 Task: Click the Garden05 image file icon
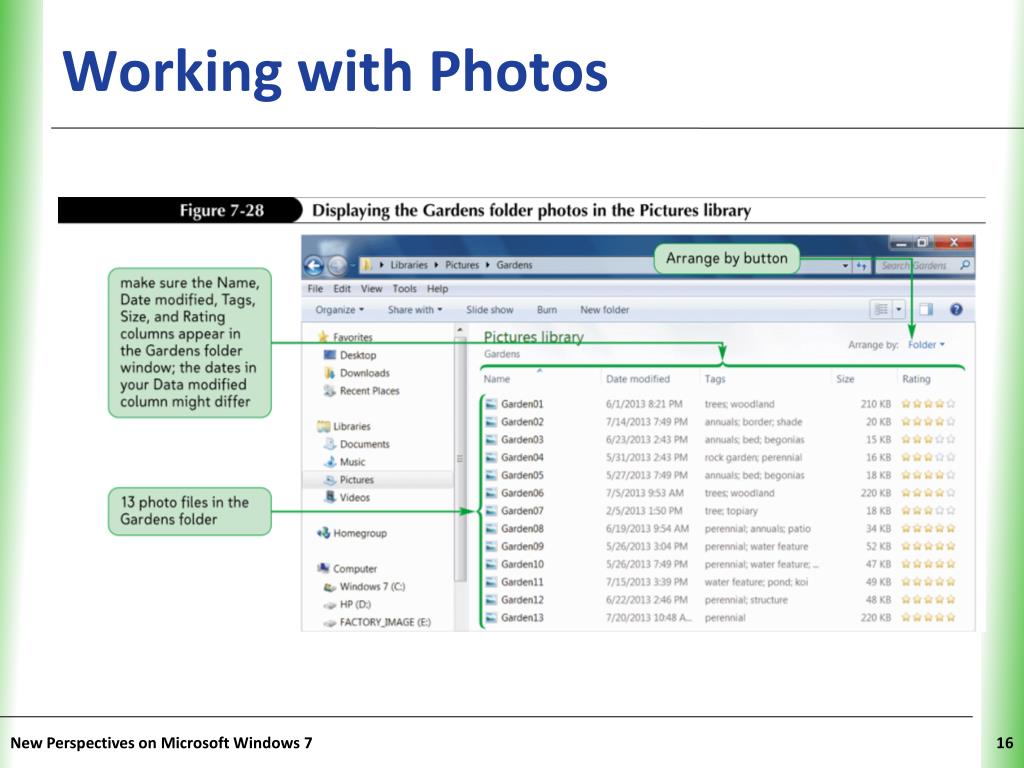click(491, 475)
